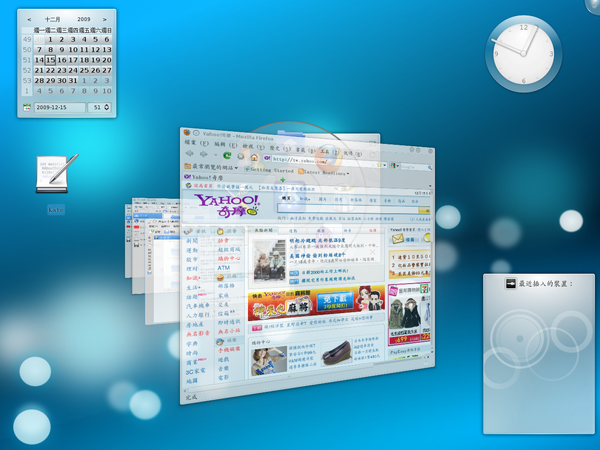Click the news photo of two people

pyautogui.click(x=269, y=261)
